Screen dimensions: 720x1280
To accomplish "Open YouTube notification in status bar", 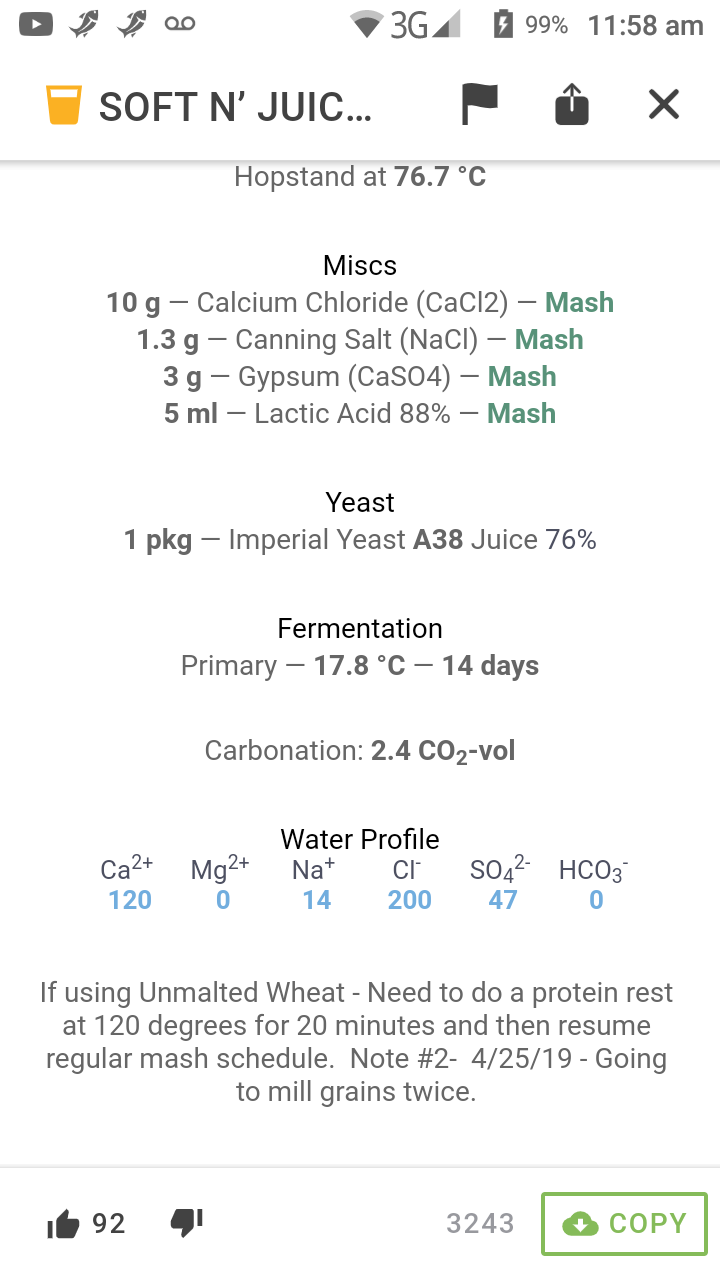I will point(35,24).
